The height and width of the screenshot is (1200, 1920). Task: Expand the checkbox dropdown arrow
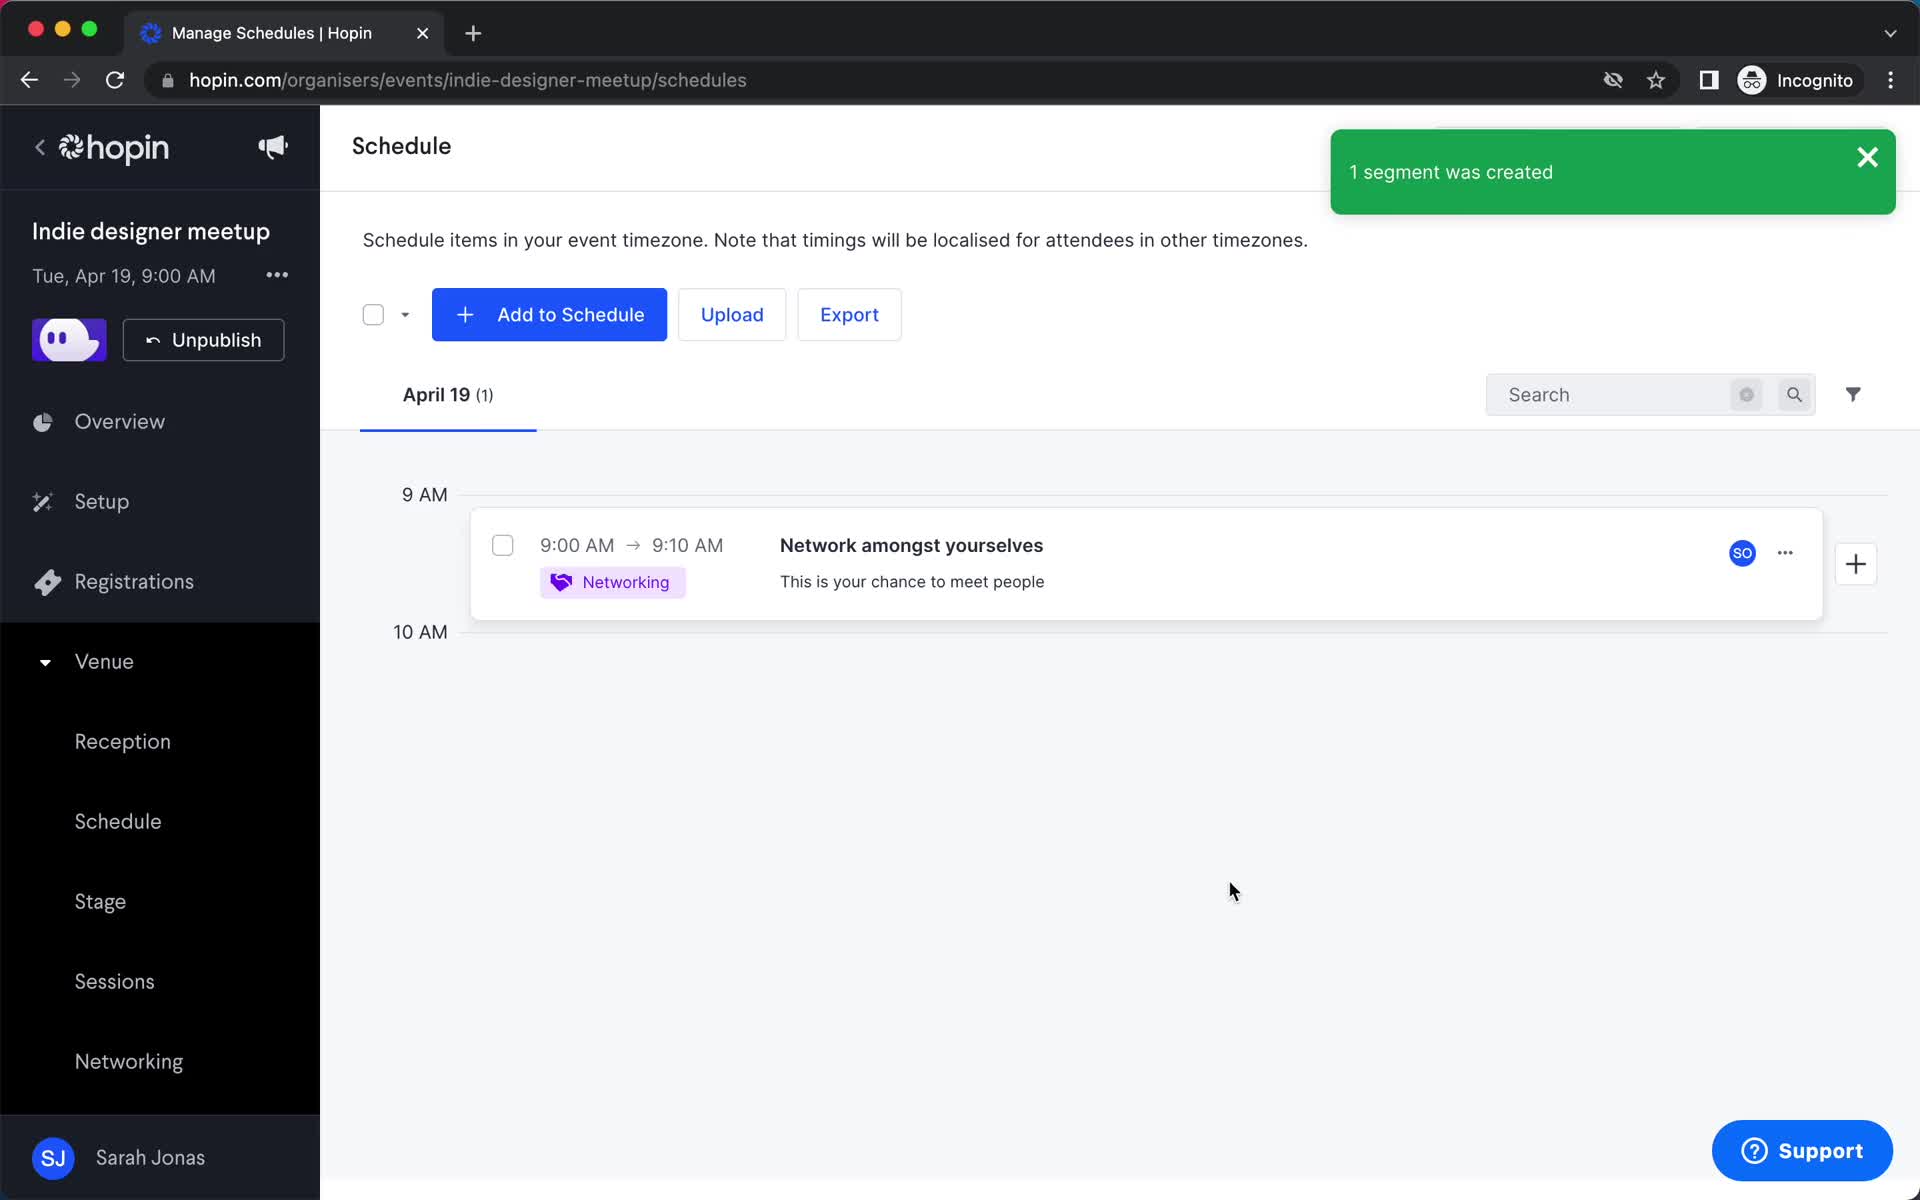(405, 314)
